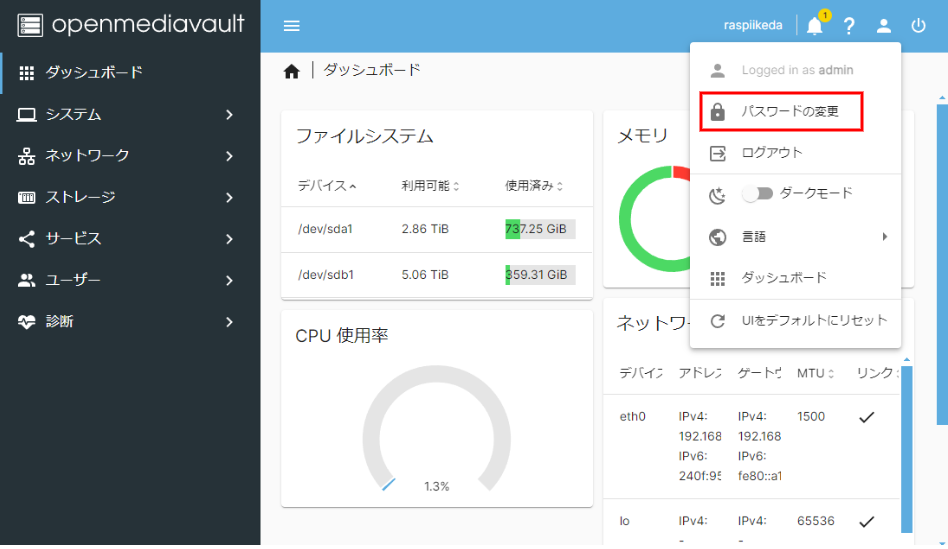
Task: Expand the システム sidebar section
Action: coord(130,114)
